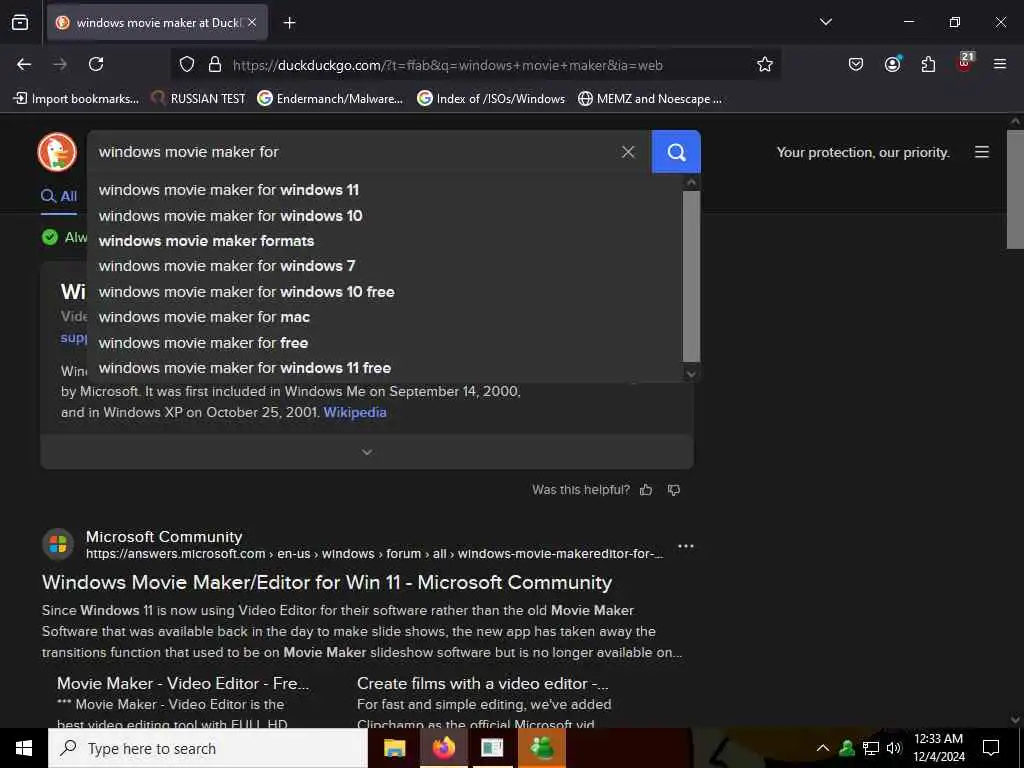Open the Pocket save icon
Screen dimensions: 1024x768
coord(856,64)
